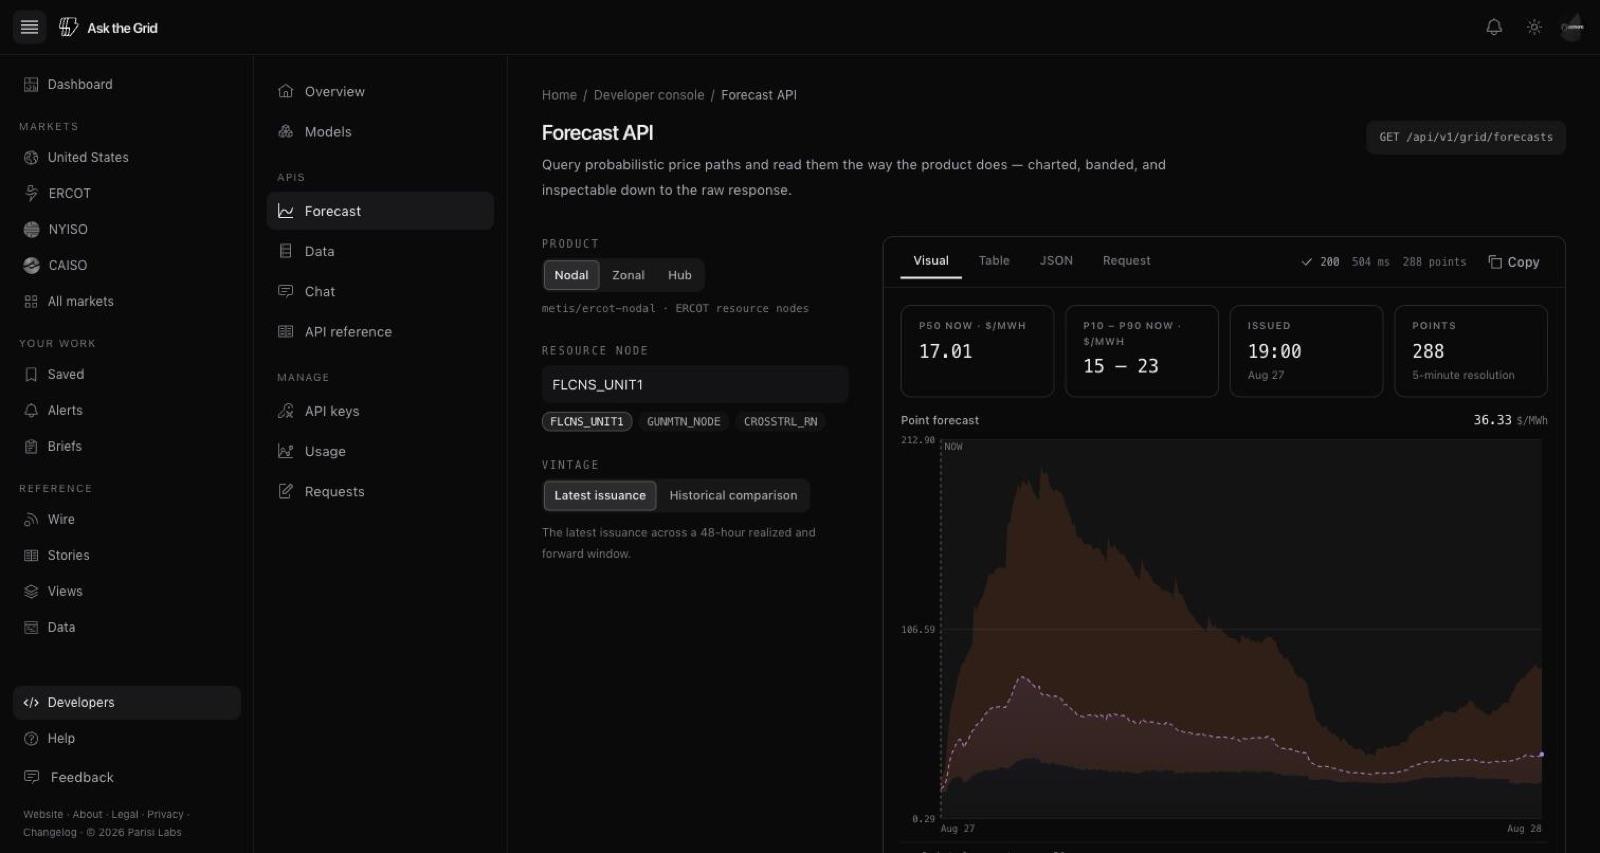Open API reference in the sidebar
The height and width of the screenshot is (853, 1600).
[380, 332]
